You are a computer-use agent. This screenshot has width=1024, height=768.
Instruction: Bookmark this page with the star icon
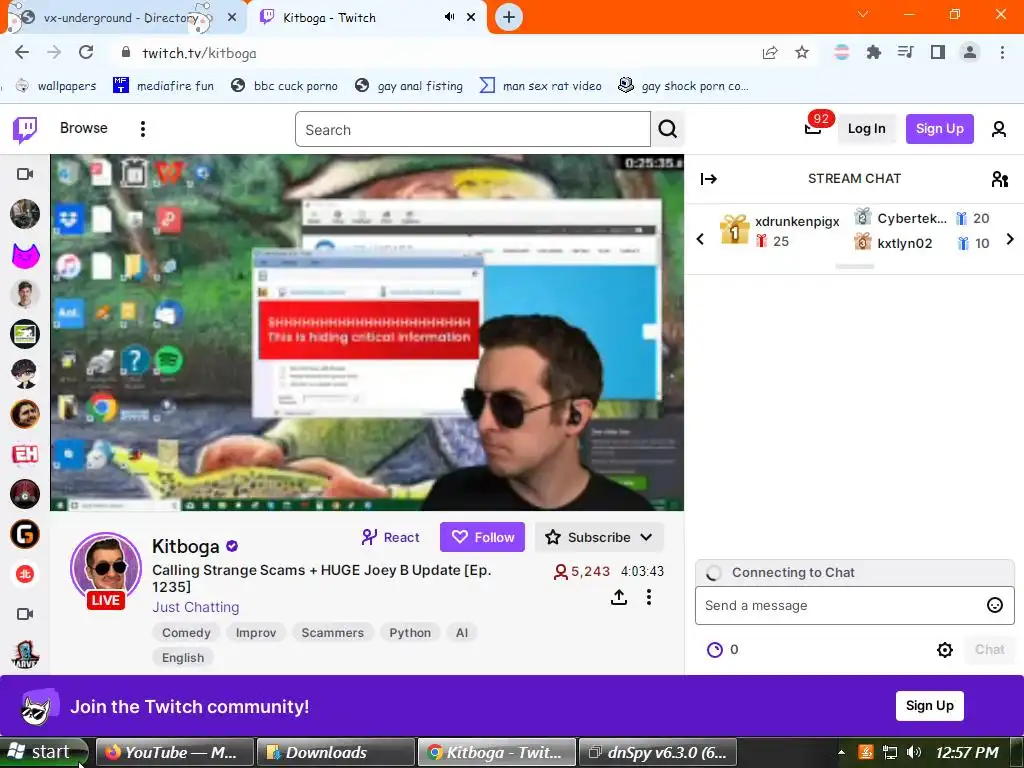click(x=802, y=53)
